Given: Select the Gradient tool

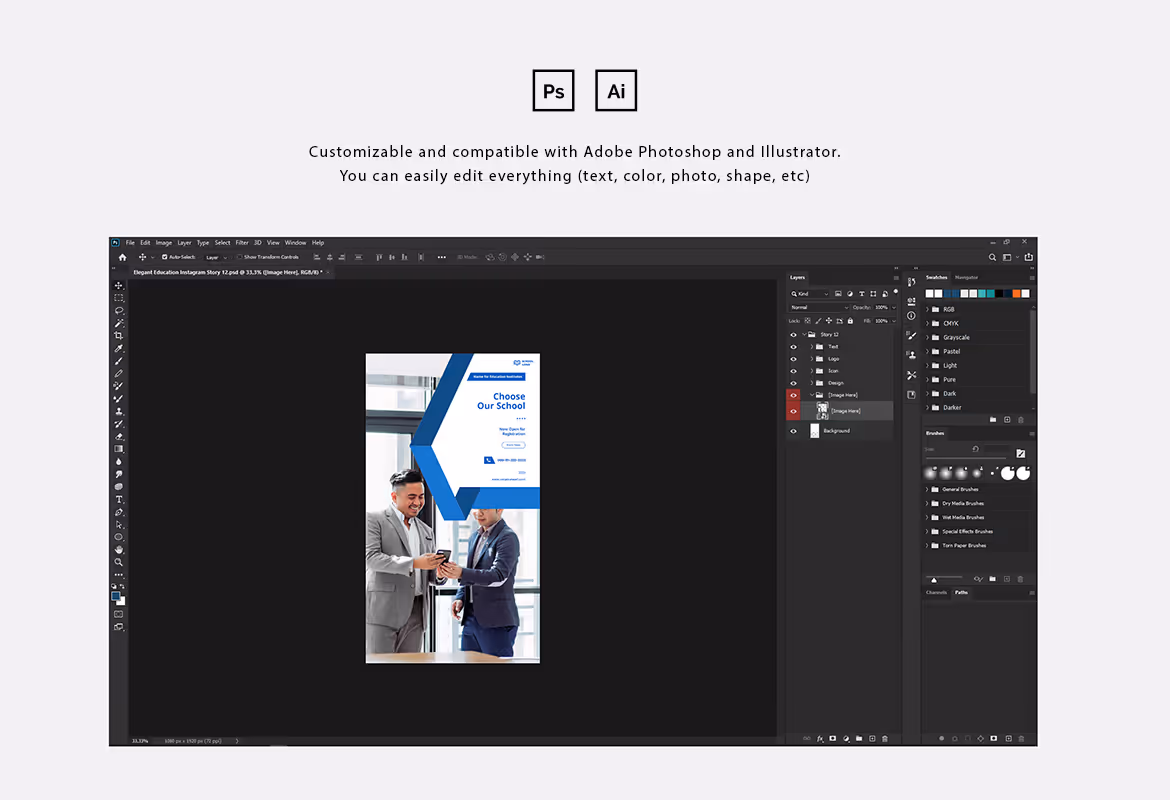Looking at the screenshot, I should [119, 449].
